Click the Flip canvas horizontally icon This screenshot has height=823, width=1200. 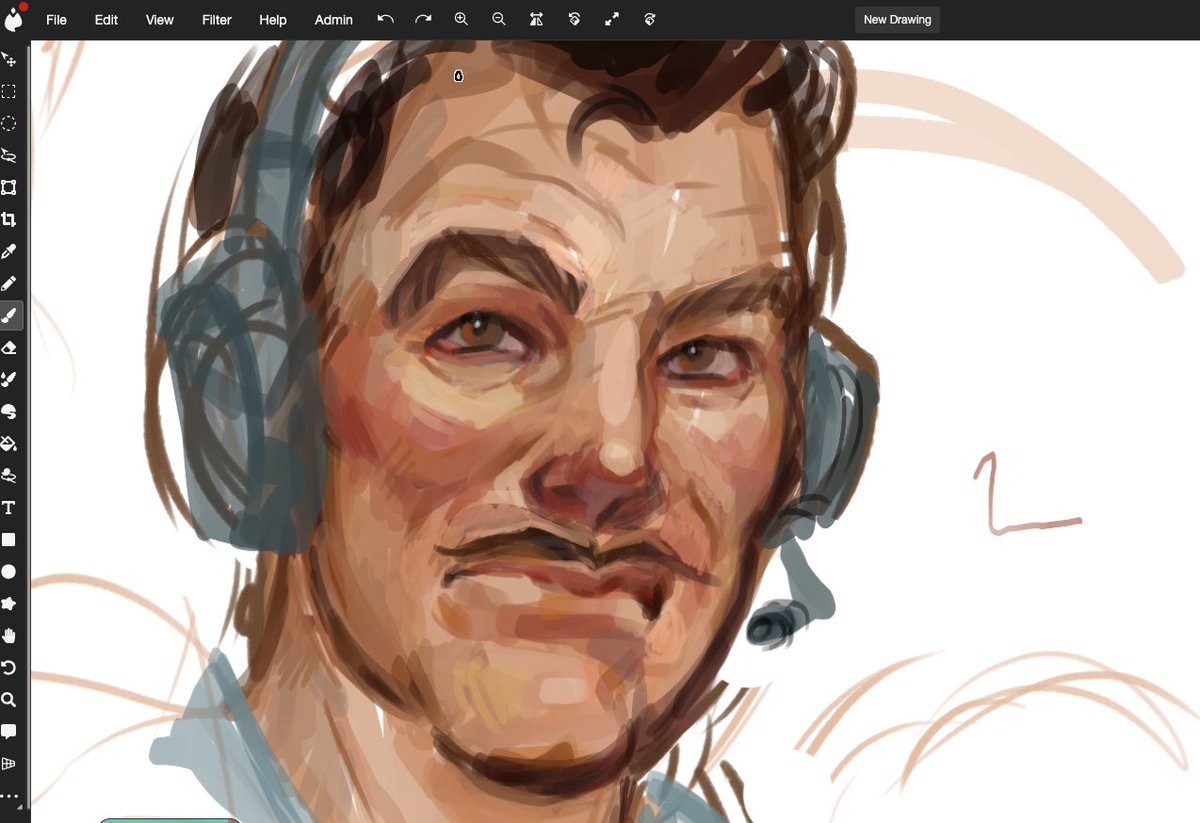click(x=537, y=19)
